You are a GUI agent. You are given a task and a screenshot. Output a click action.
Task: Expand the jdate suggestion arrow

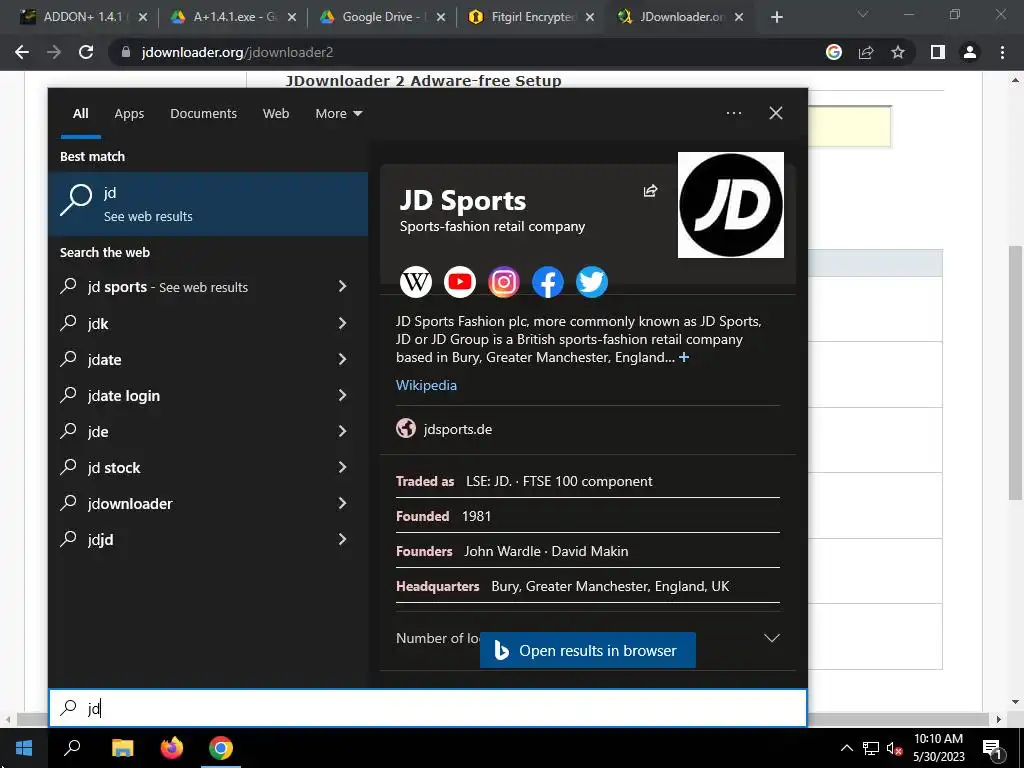(342, 359)
